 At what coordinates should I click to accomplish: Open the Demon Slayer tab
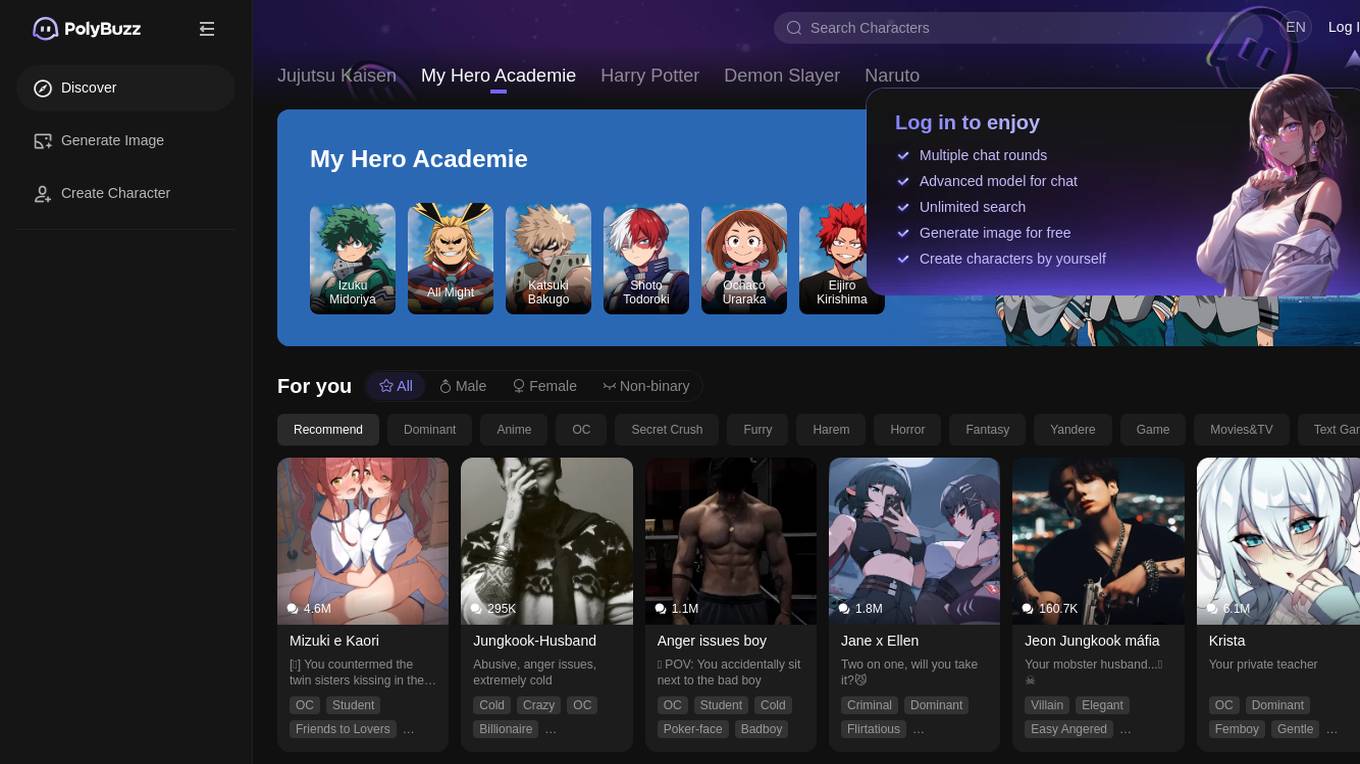point(782,76)
